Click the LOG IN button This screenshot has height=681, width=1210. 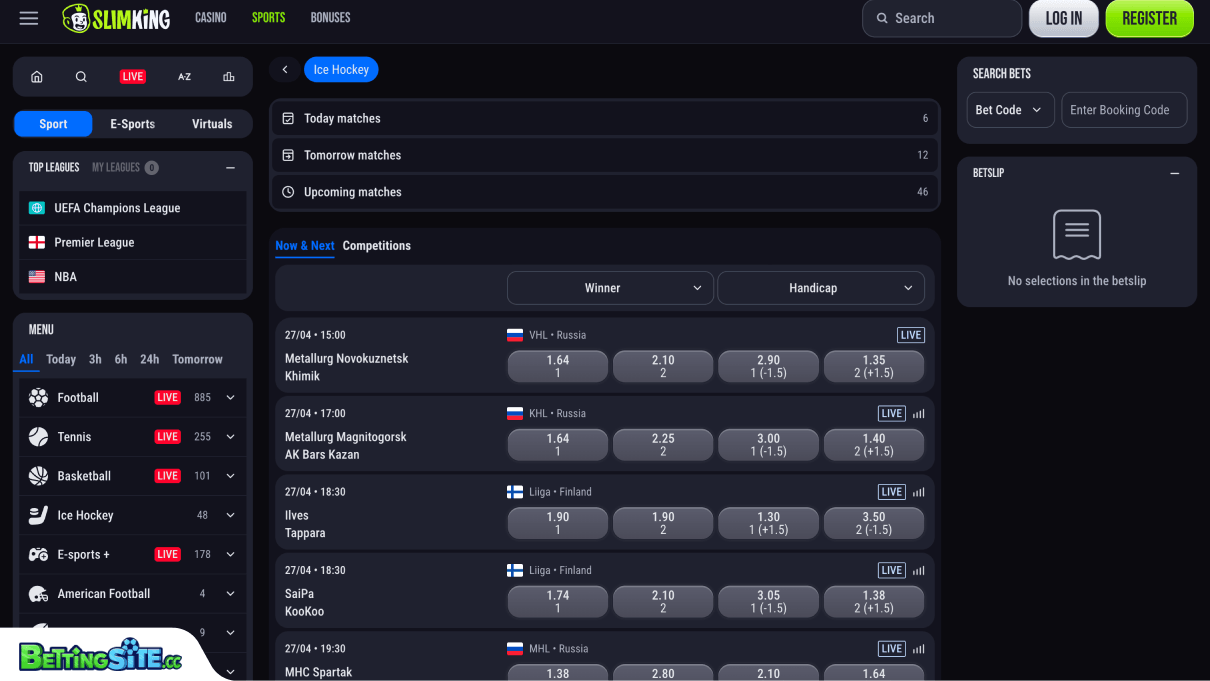pos(1063,18)
